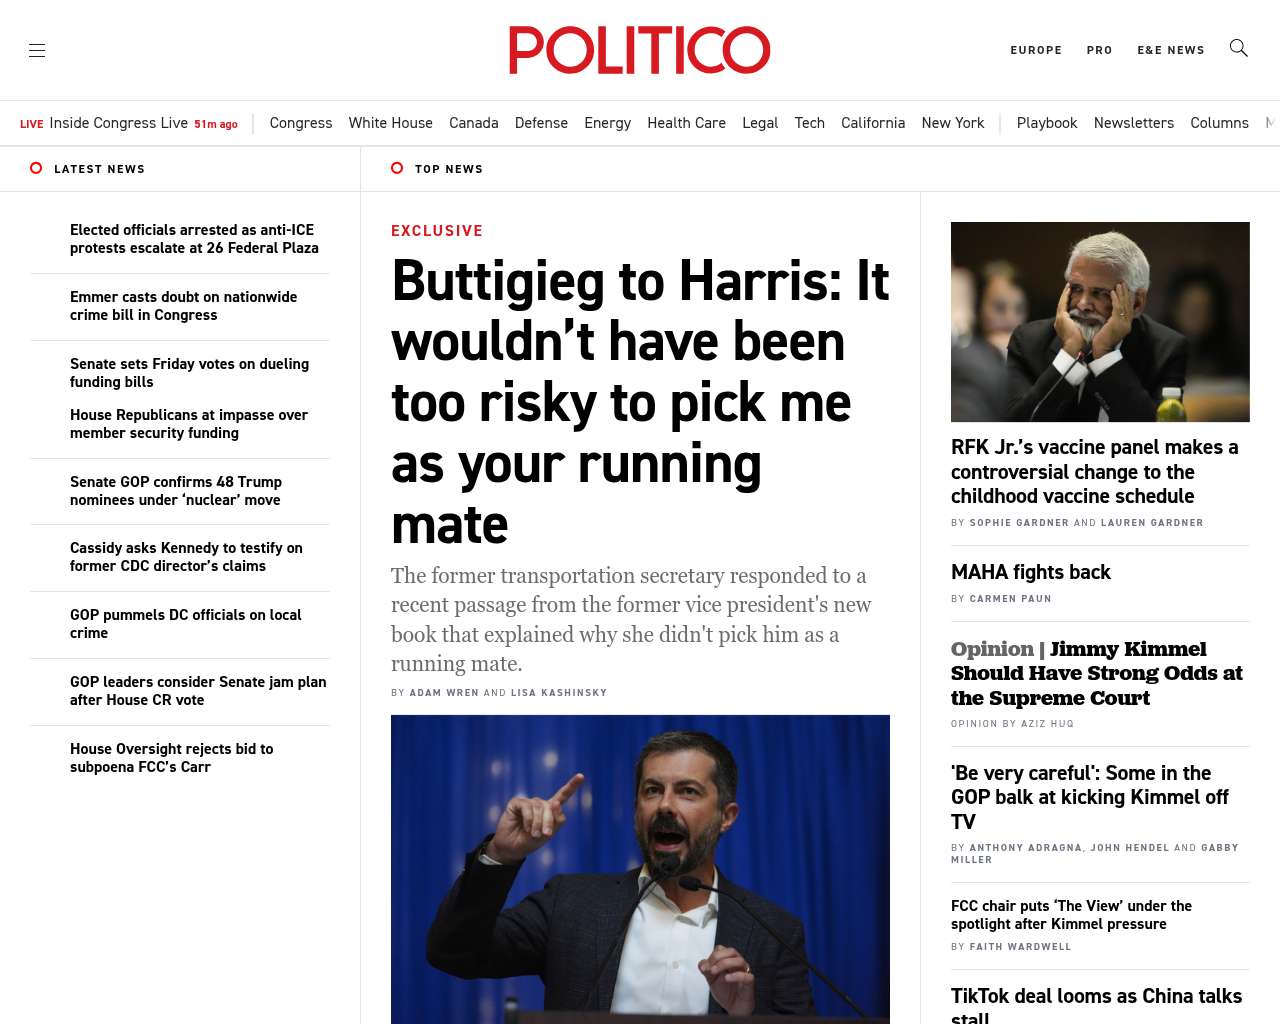Open Senate jam plan after CR vote story
1280x1024 pixels.
pos(198,691)
